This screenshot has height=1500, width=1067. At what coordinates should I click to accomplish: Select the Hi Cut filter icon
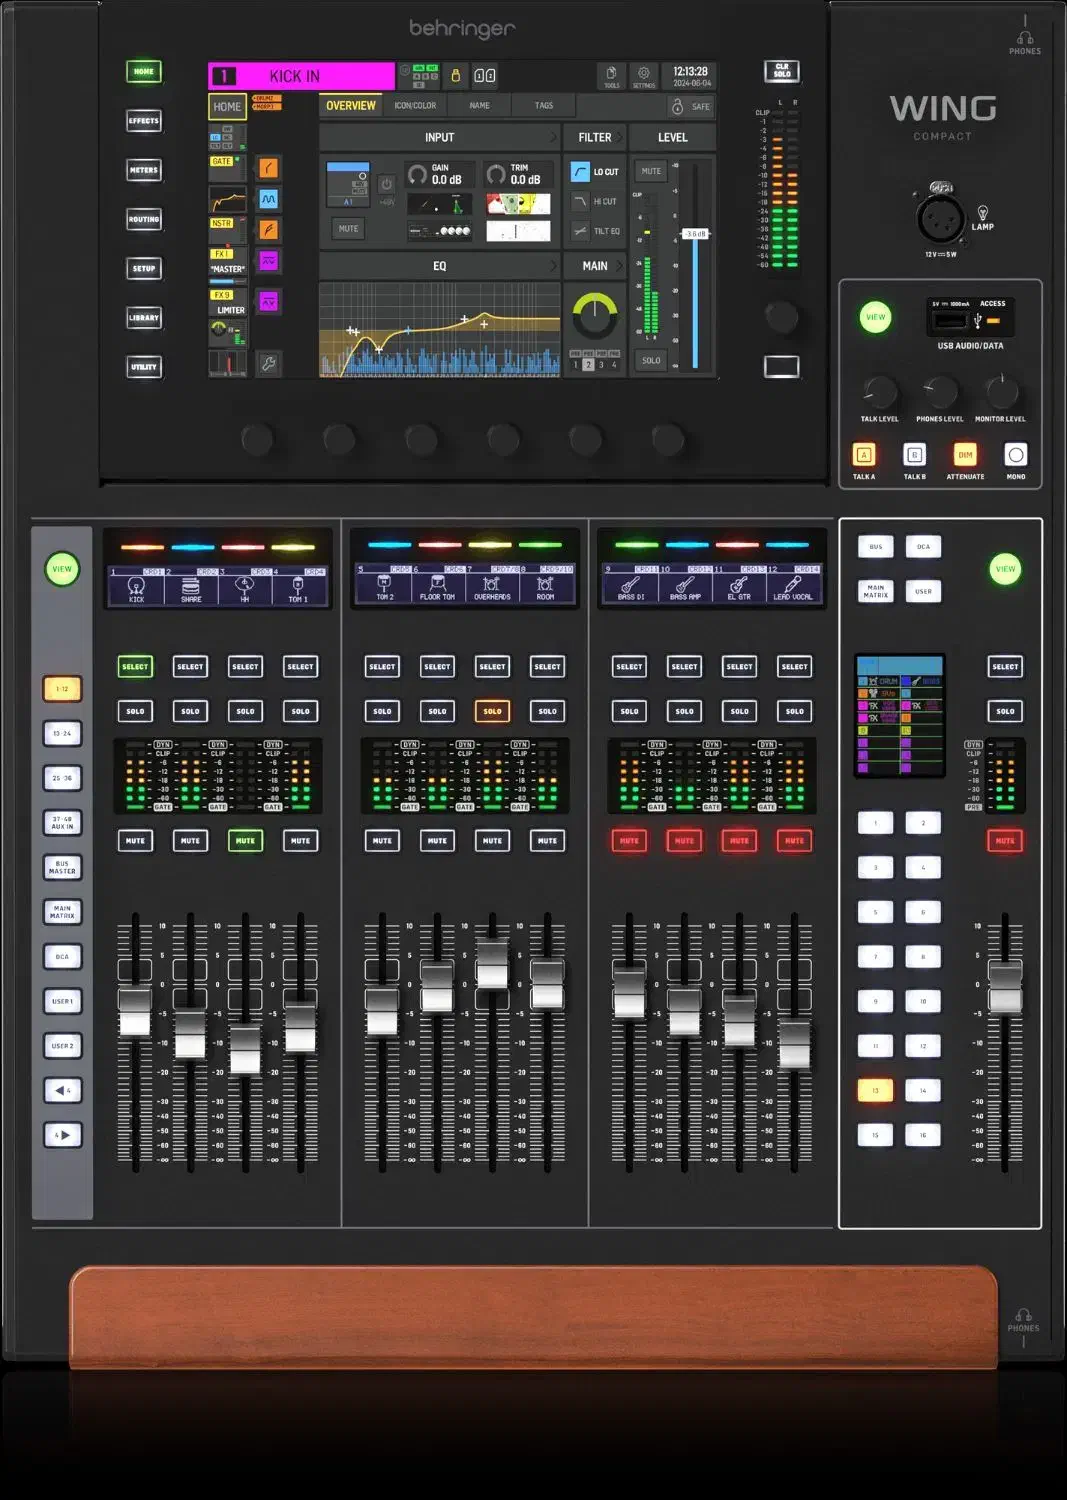tap(580, 201)
